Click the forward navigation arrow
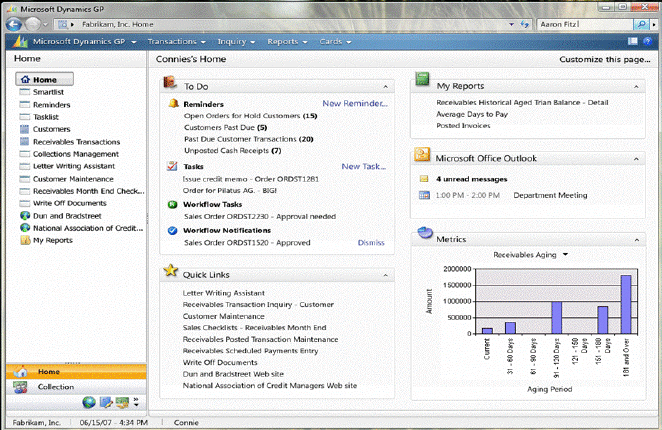Viewport: 662px width, 430px height. click(x=33, y=24)
